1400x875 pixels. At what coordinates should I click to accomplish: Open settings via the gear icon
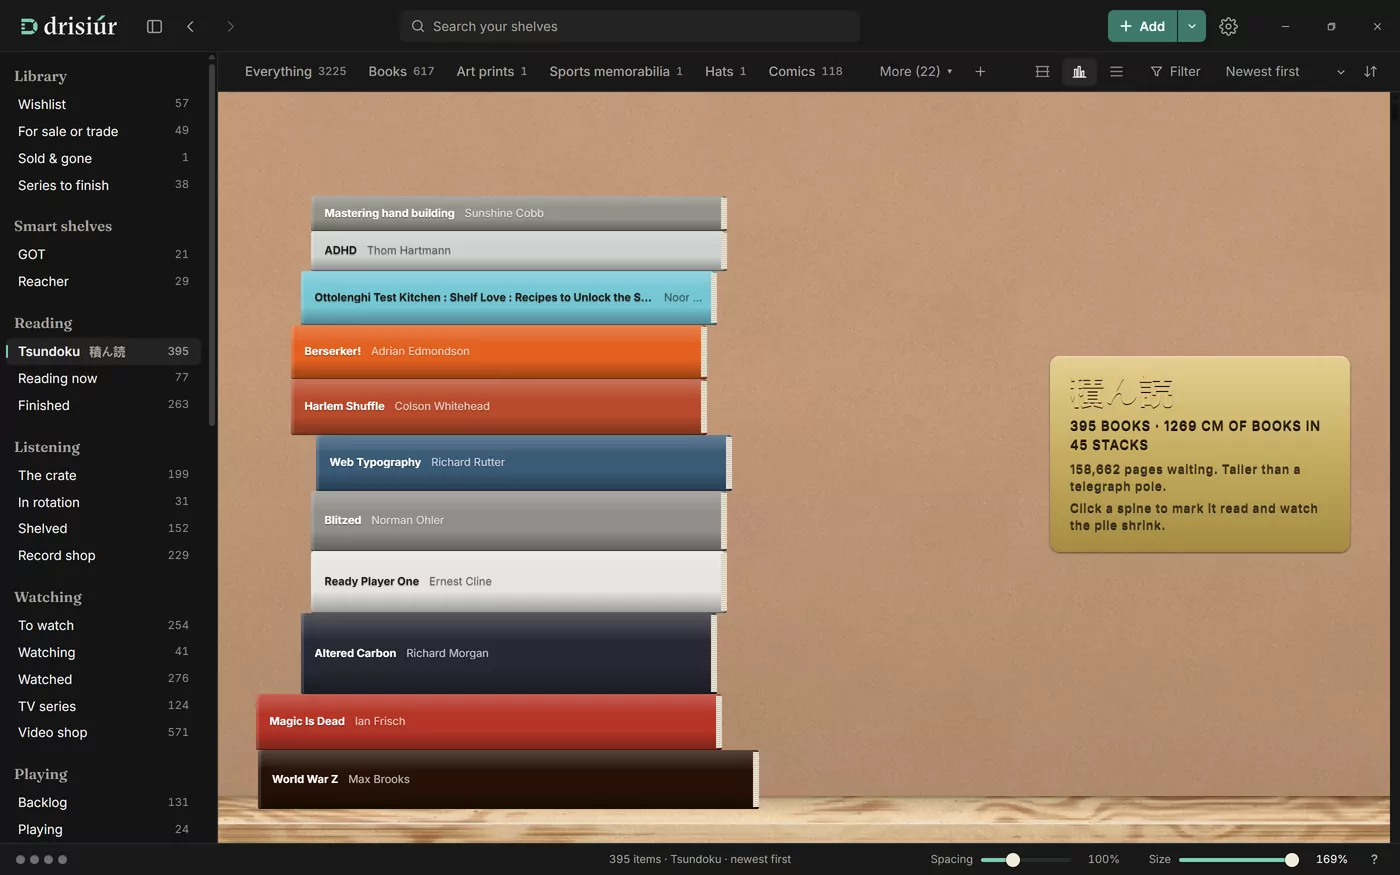click(x=1228, y=27)
